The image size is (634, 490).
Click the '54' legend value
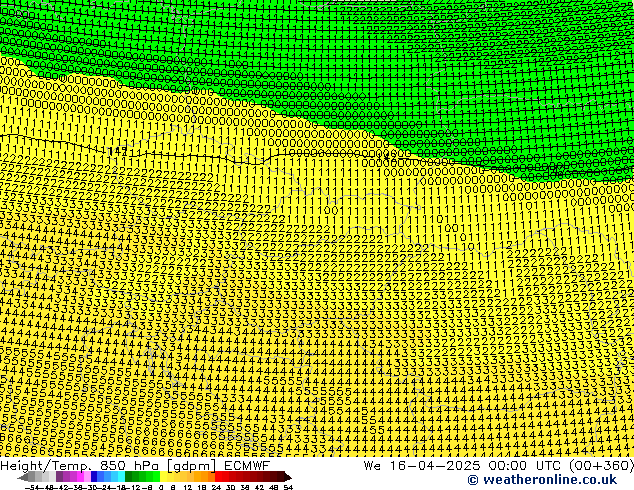[x=288, y=487]
